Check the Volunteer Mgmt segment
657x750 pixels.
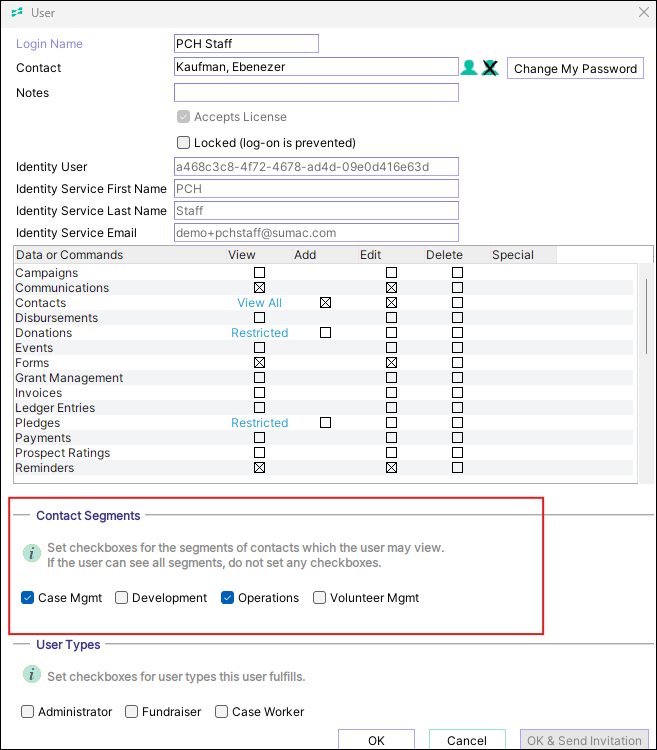[319, 597]
